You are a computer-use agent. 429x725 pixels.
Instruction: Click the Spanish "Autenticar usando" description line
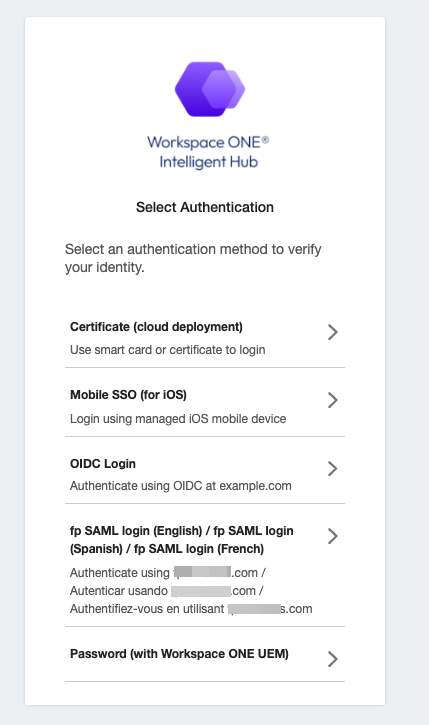pyautogui.click(x=166, y=591)
